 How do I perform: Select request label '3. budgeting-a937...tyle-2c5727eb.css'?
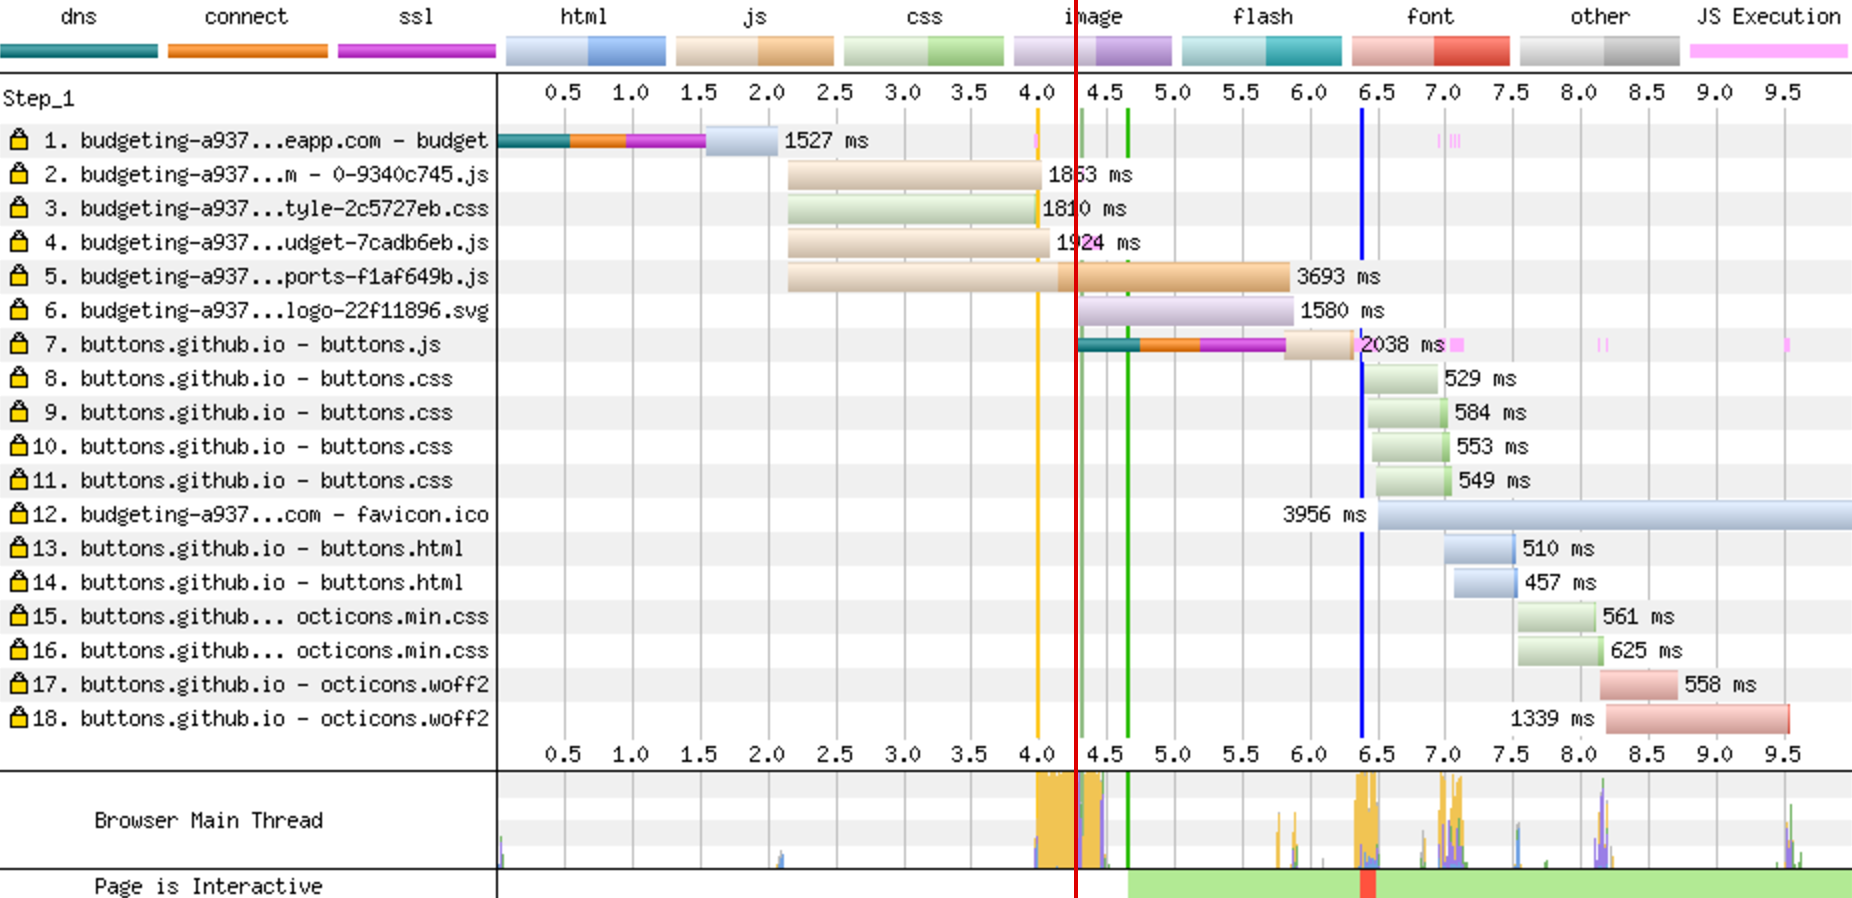pyautogui.click(x=266, y=208)
